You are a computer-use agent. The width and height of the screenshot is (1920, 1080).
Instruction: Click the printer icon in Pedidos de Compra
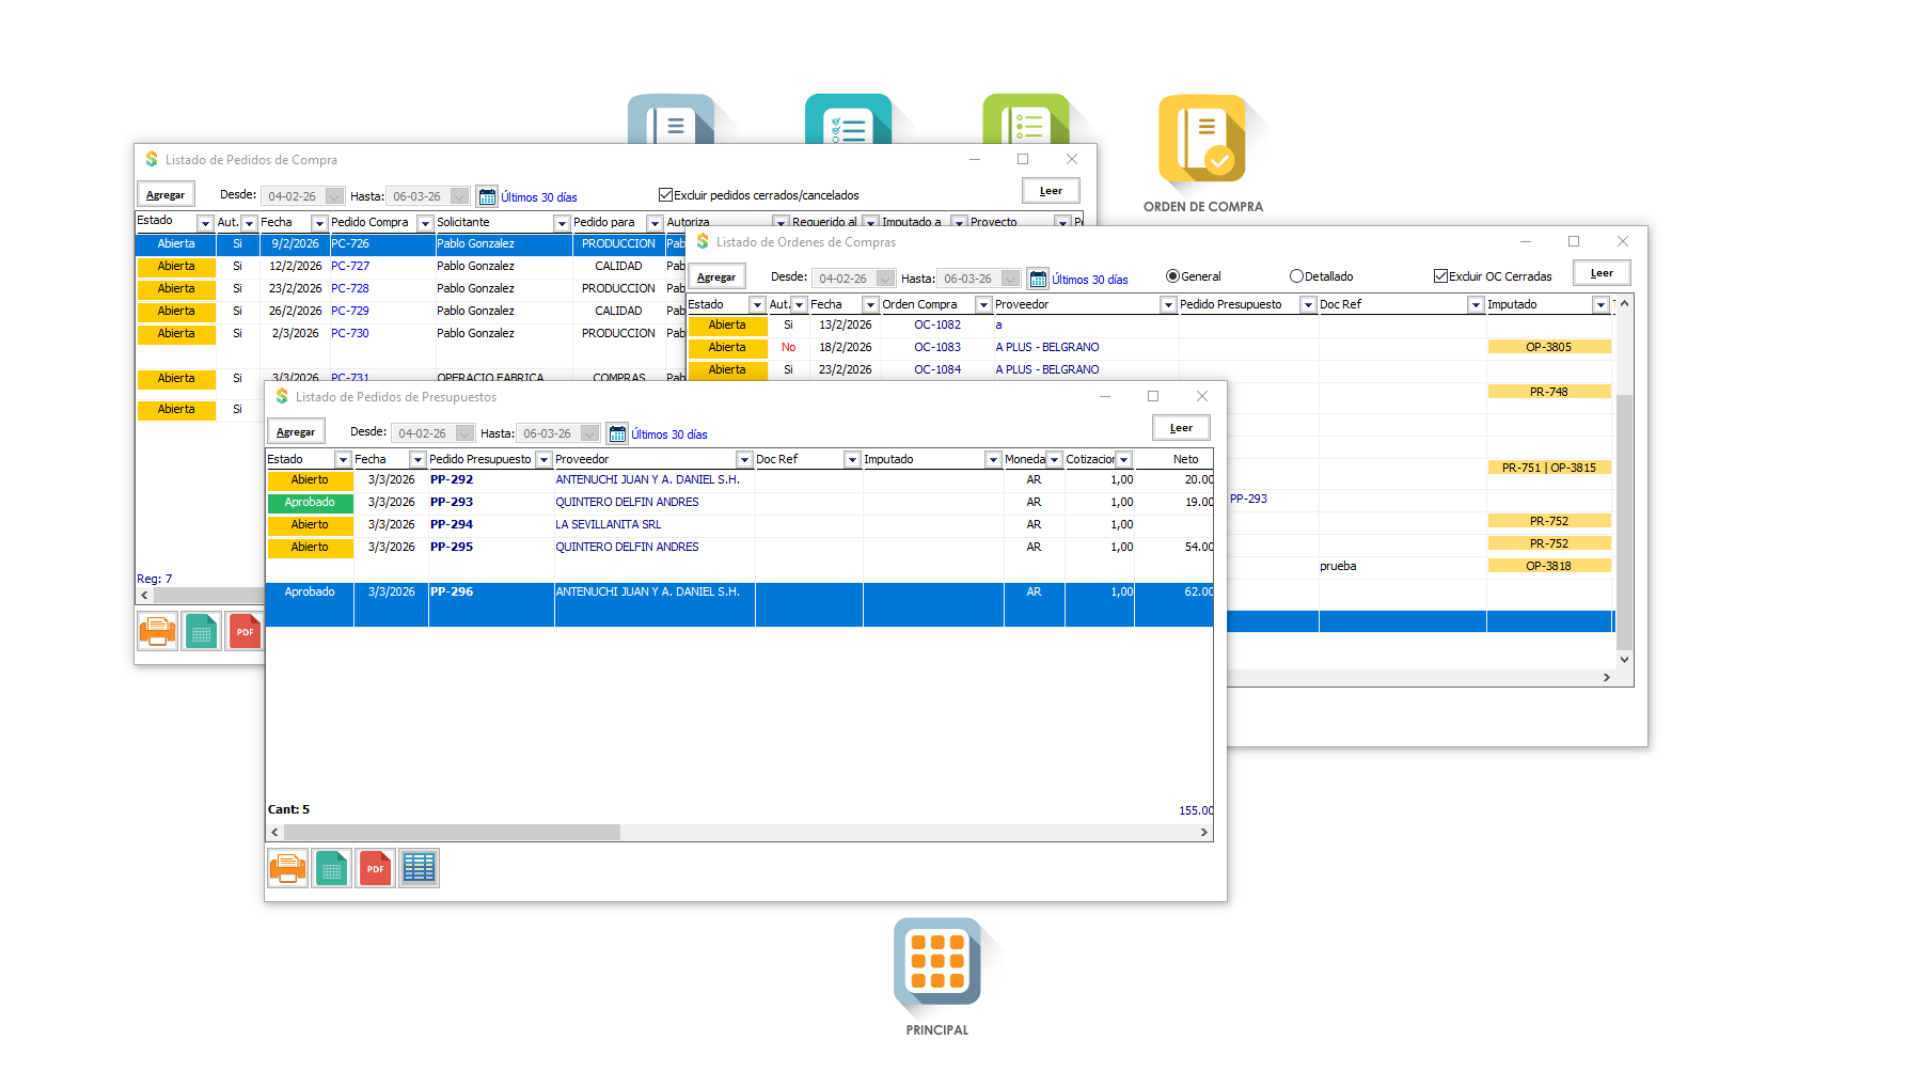point(157,632)
